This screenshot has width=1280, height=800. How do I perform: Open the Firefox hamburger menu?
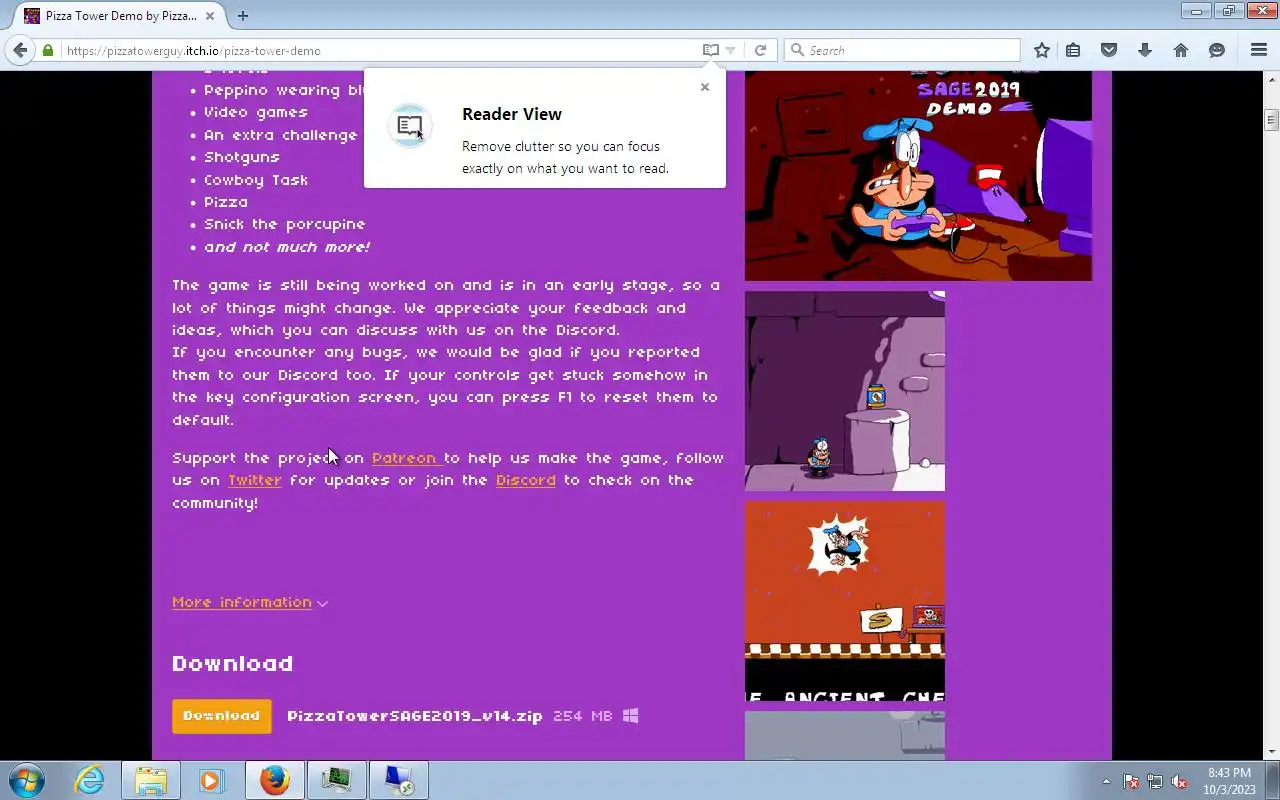click(x=1259, y=50)
